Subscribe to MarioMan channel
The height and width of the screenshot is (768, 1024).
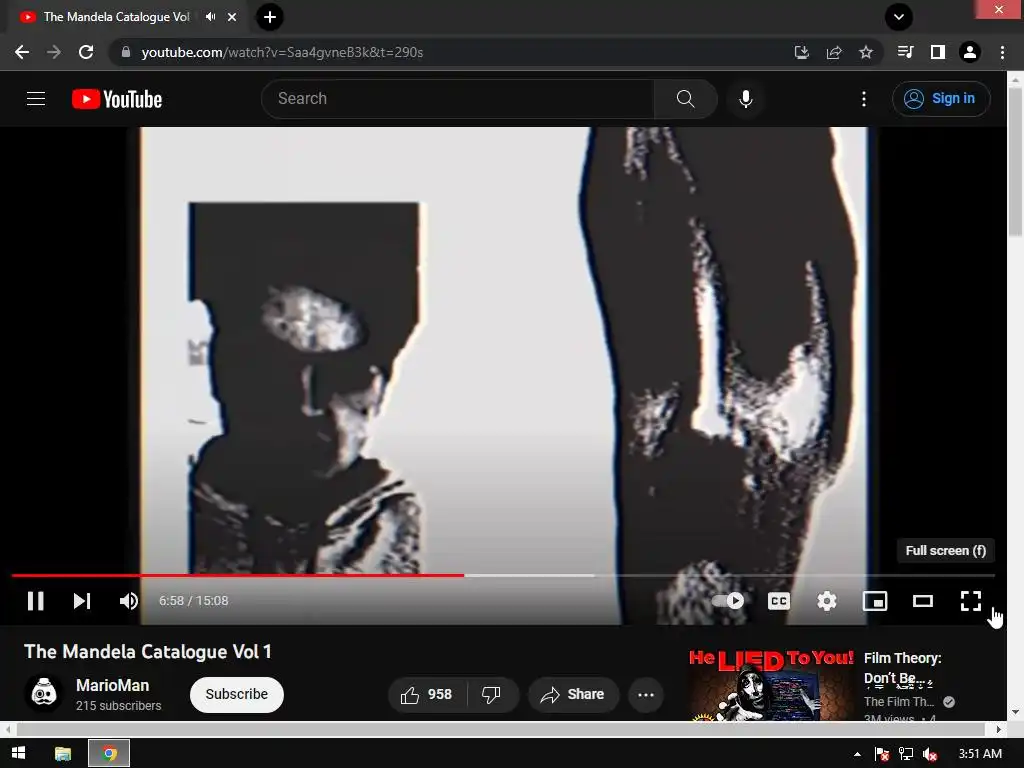[236, 694]
